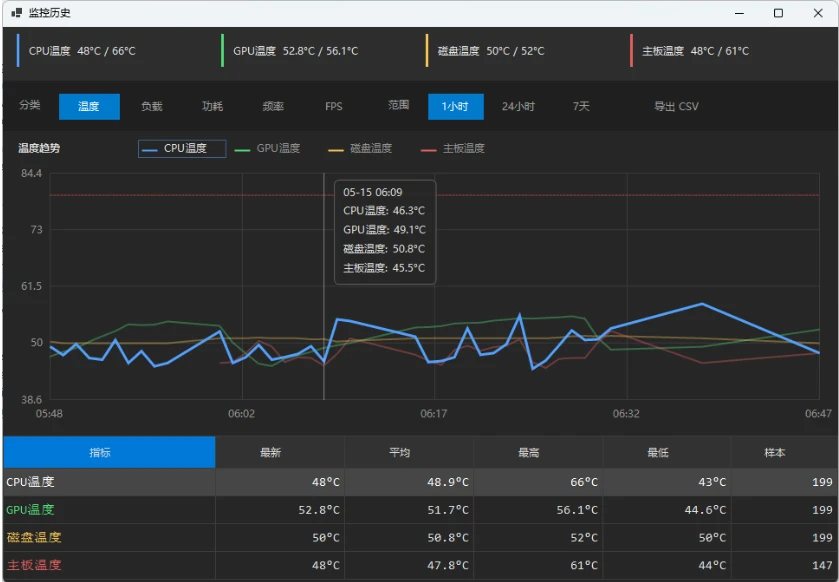Set range to 7天
The height and width of the screenshot is (582, 839).
581,106
